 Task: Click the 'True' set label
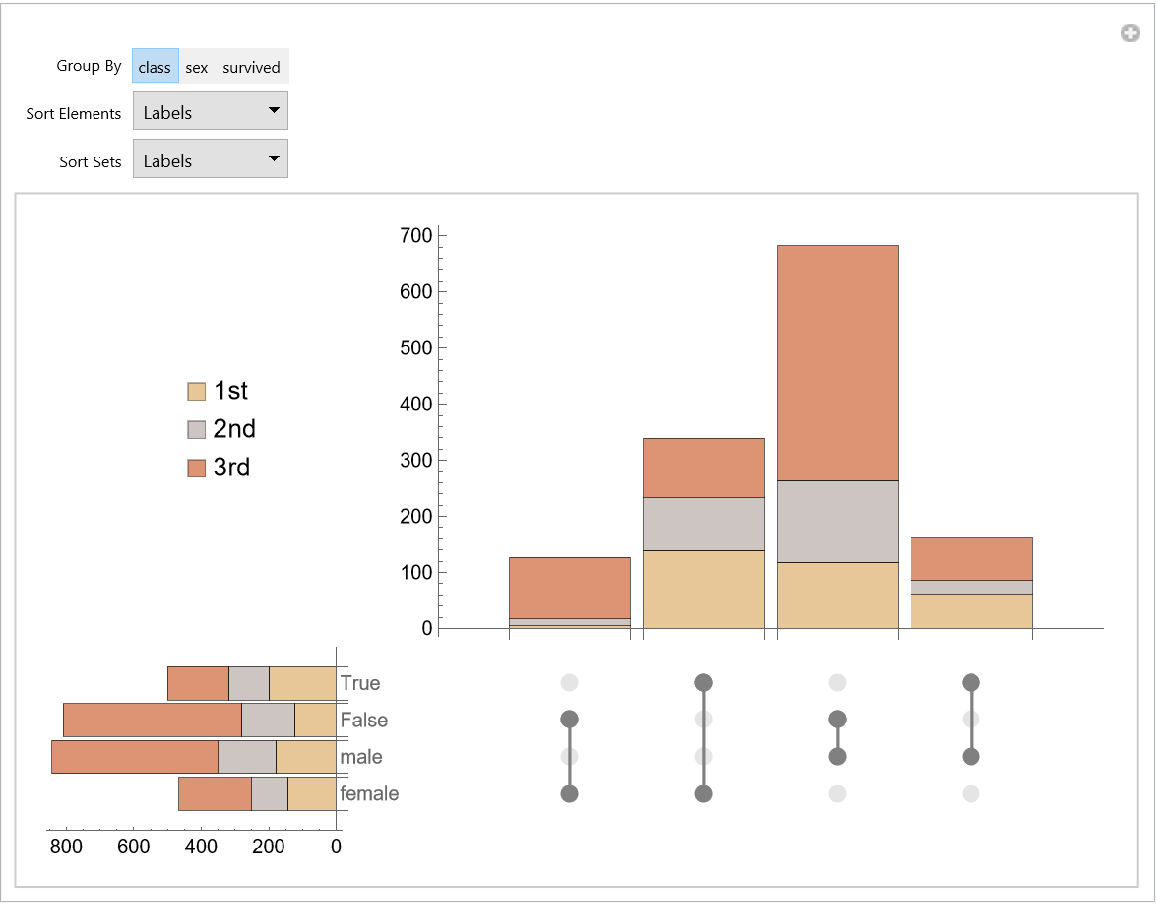coord(360,683)
